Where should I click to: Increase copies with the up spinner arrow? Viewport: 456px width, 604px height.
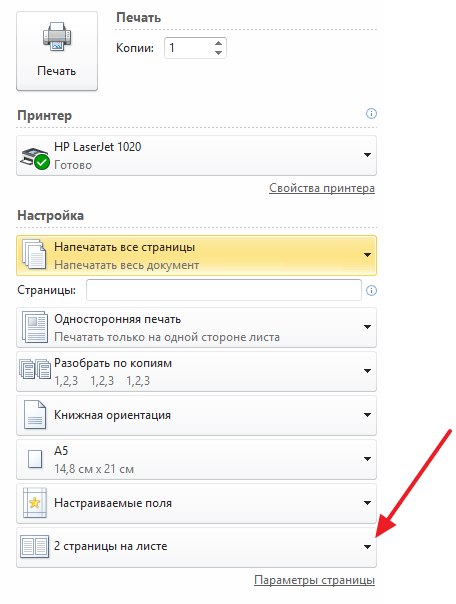click(x=218, y=44)
